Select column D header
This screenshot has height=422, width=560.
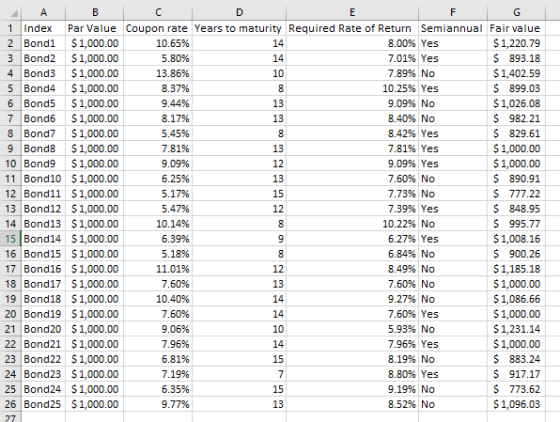(x=239, y=13)
